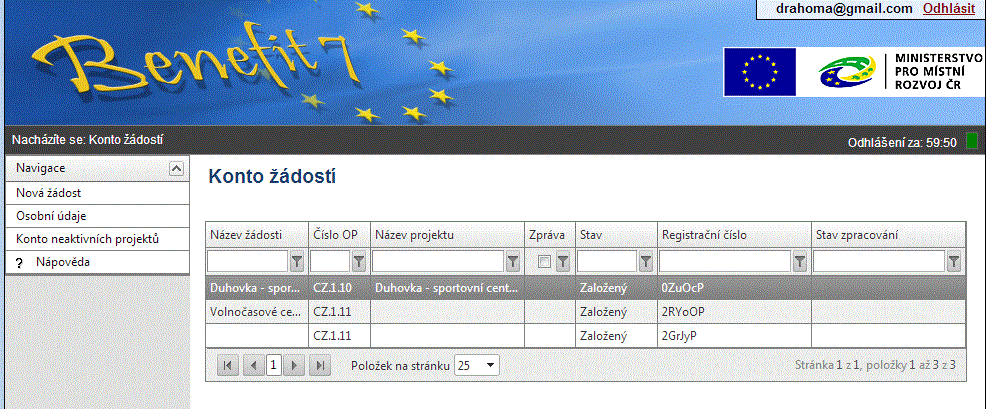
Task: Click the European Union flag logo
Action: coord(759,72)
